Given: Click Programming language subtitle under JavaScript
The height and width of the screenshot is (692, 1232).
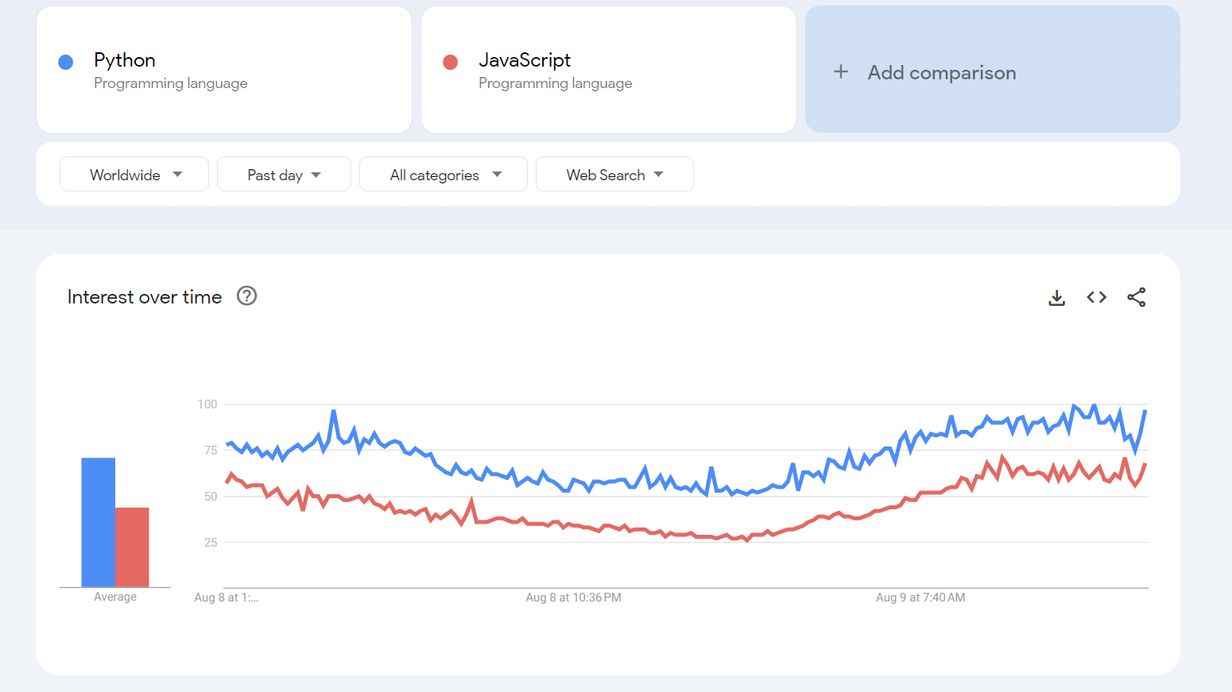Looking at the screenshot, I should tap(555, 84).
